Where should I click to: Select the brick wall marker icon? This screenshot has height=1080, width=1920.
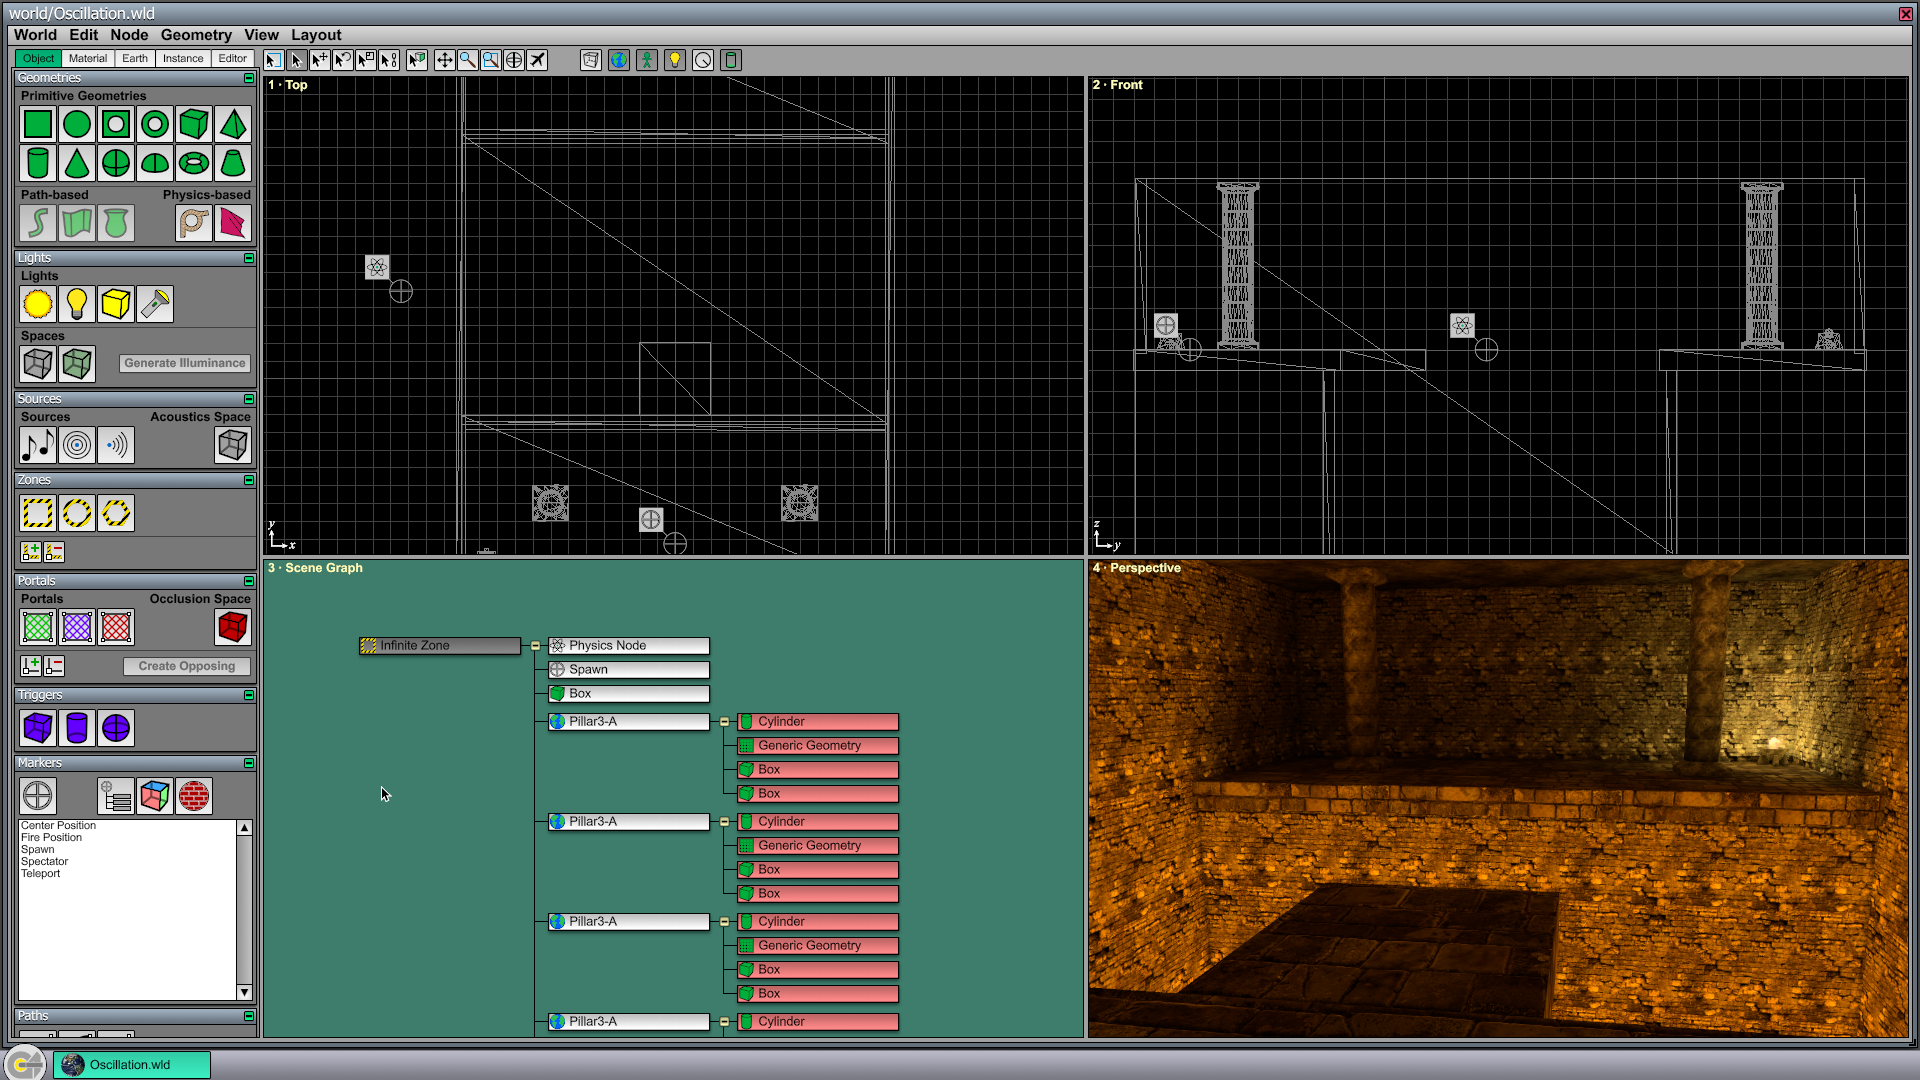pos(194,796)
